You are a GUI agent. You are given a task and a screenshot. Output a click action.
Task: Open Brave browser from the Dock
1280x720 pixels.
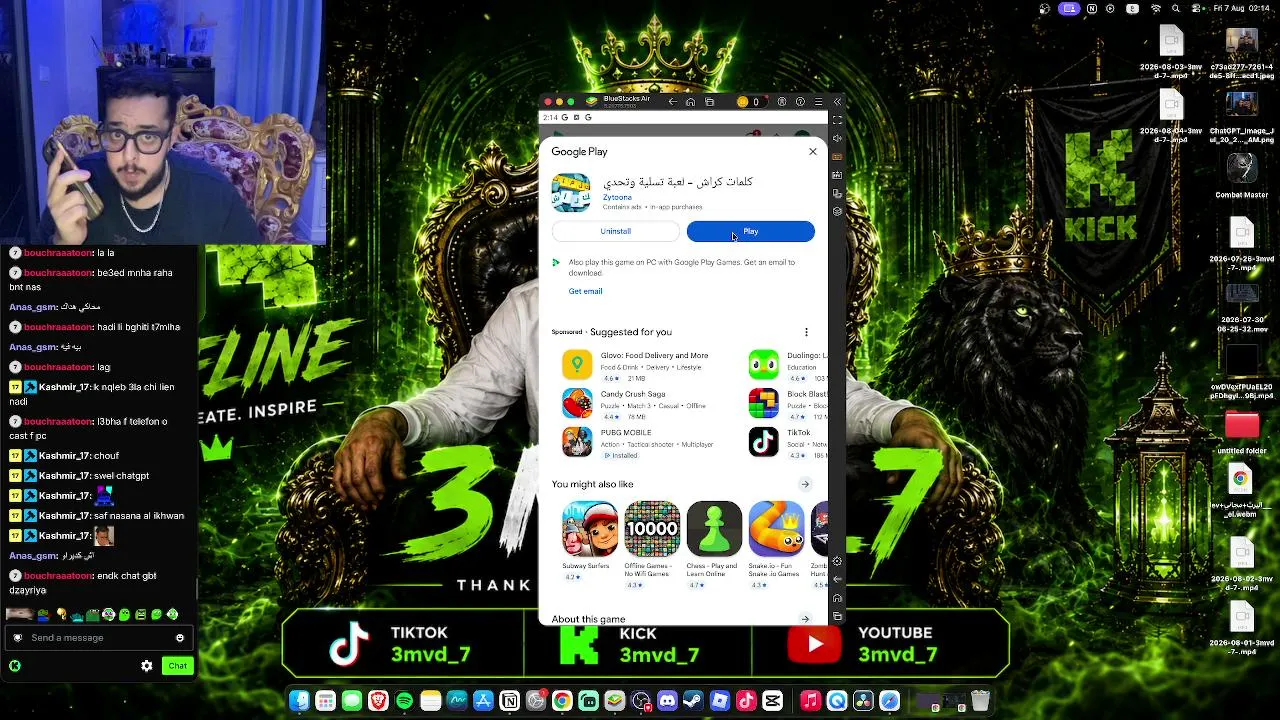pyautogui.click(x=378, y=701)
